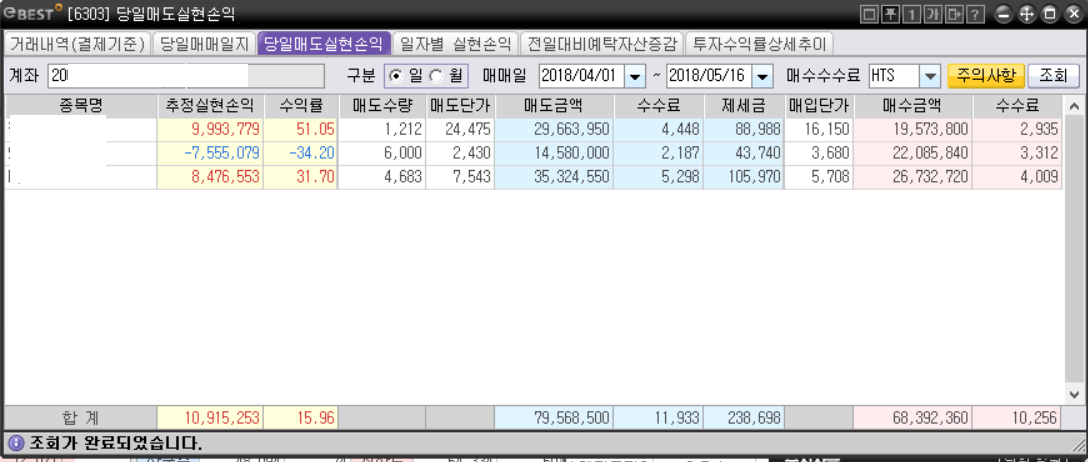This screenshot has width=1088, height=462.
Task: Switch to the 거래내역(결제기준) tab
Action: (x=76, y=44)
